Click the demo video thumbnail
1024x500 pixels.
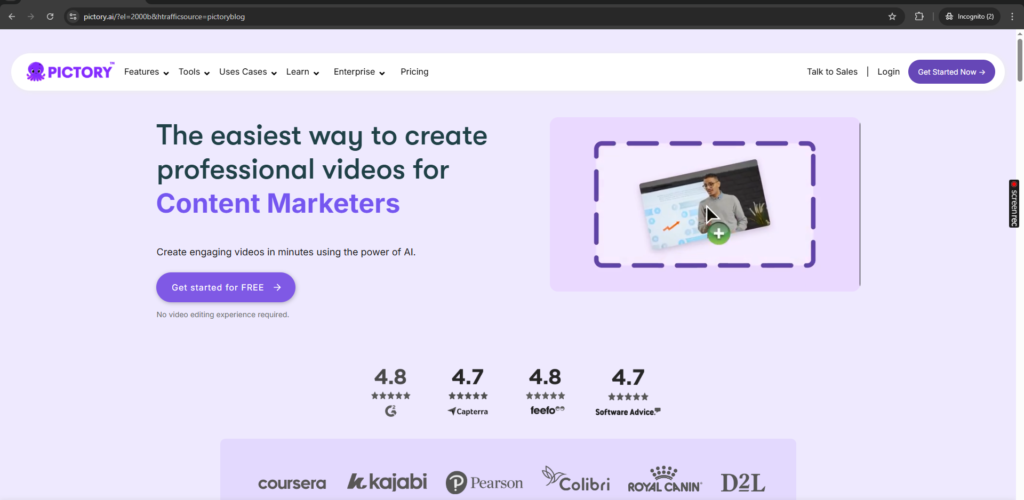[705, 204]
